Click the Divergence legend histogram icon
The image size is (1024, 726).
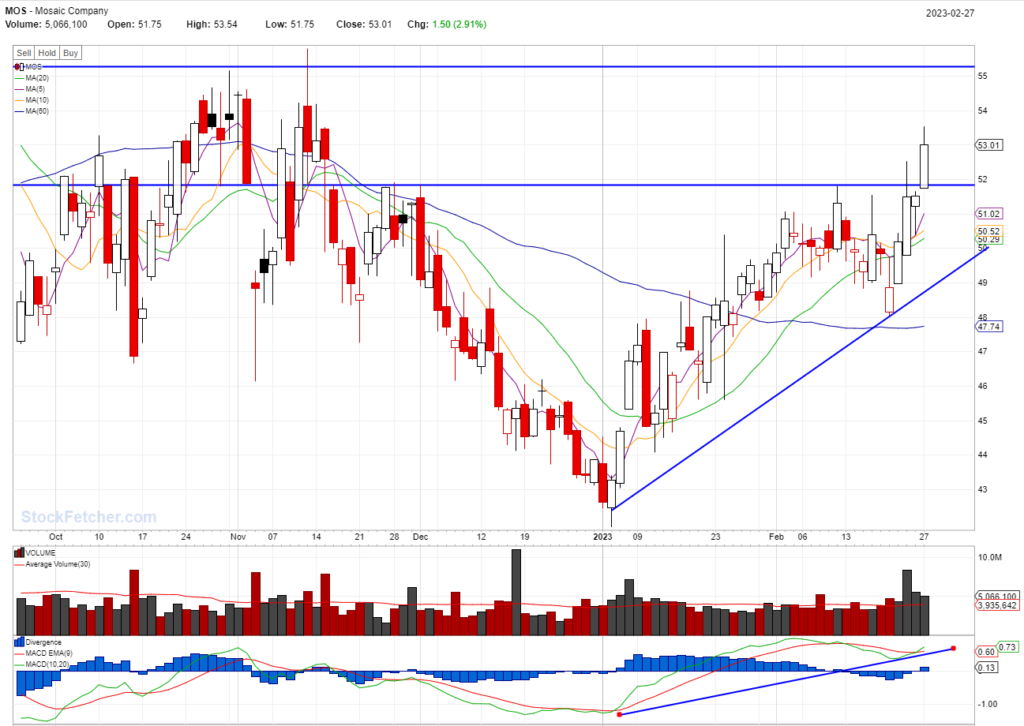[x=19, y=642]
